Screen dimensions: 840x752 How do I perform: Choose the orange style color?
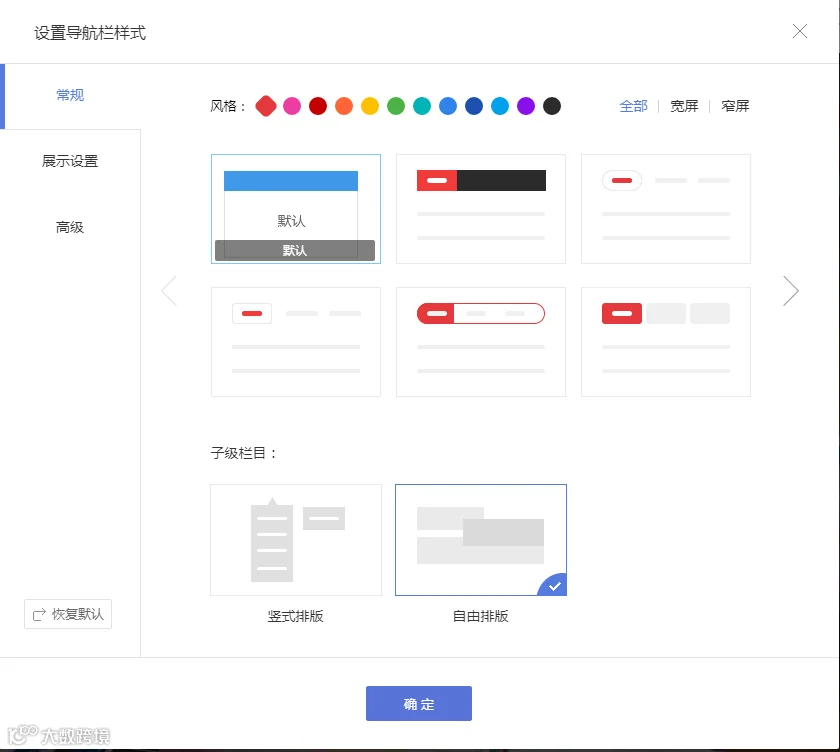click(344, 106)
